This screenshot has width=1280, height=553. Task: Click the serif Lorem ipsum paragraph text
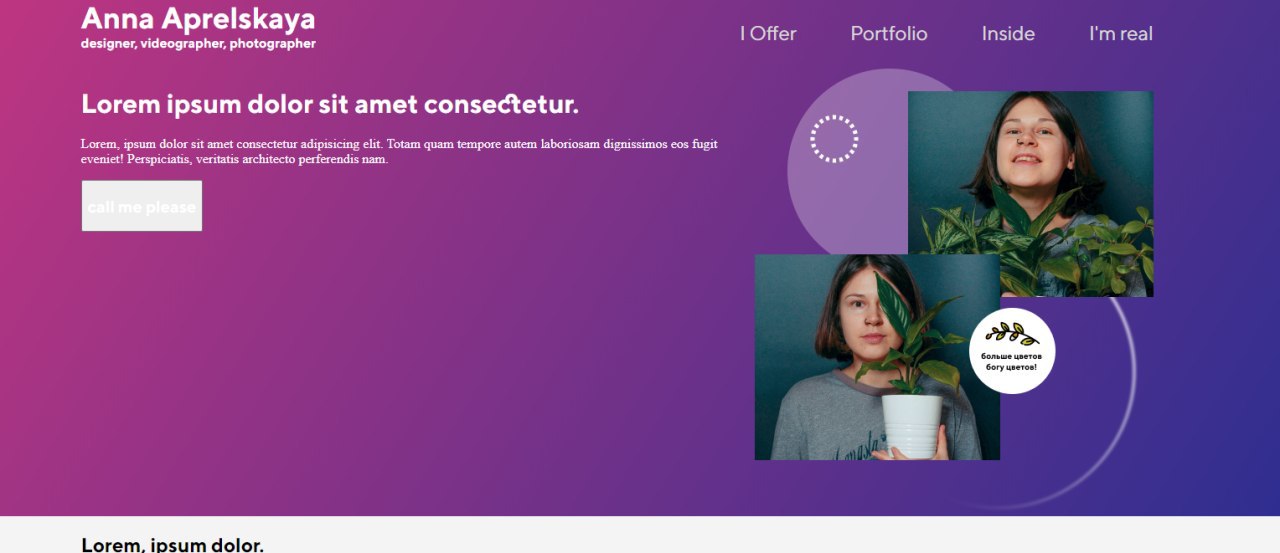pos(399,152)
